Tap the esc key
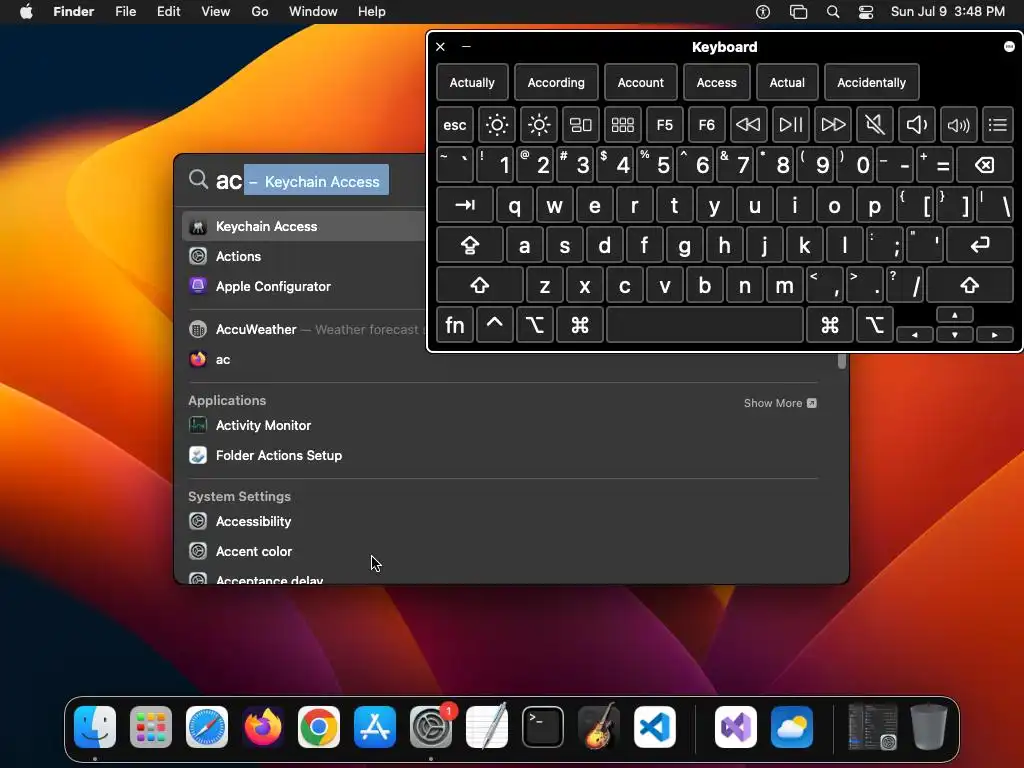Screen dimensions: 1024x768 pyautogui.click(x=455, y=125)
